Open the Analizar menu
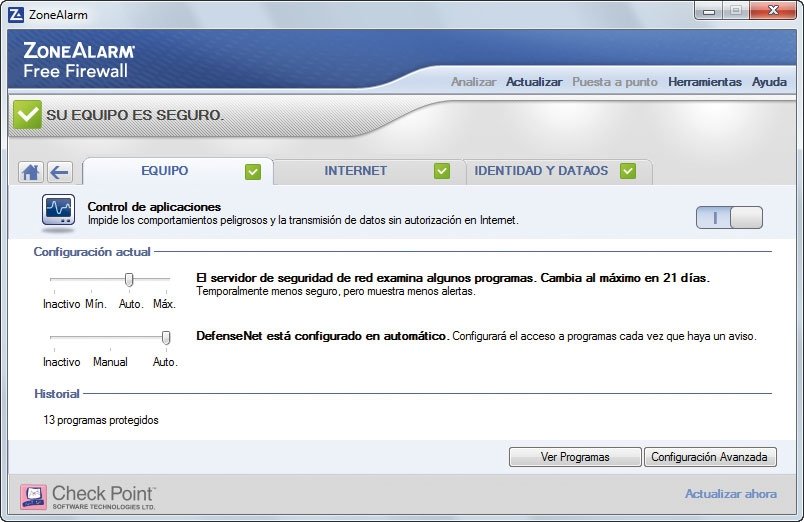 473,82
